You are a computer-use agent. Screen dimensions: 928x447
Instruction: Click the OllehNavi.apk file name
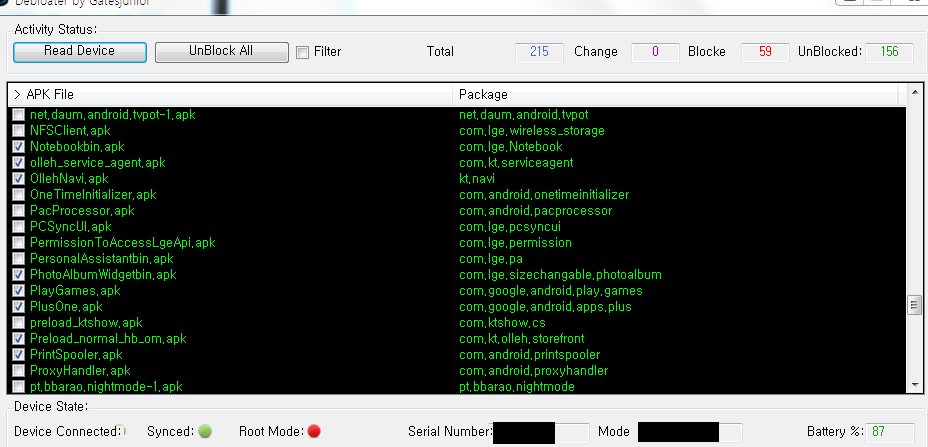tap(69, 178)
